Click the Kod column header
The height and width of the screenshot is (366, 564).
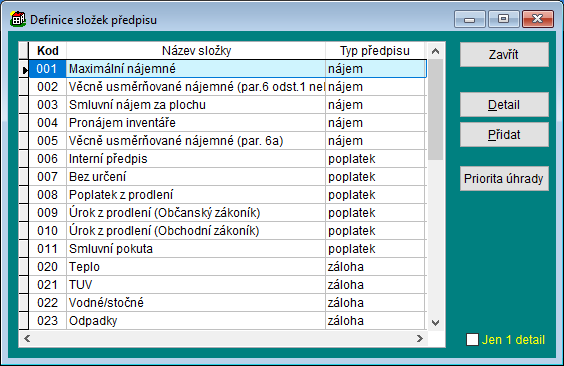click(47, 51)
